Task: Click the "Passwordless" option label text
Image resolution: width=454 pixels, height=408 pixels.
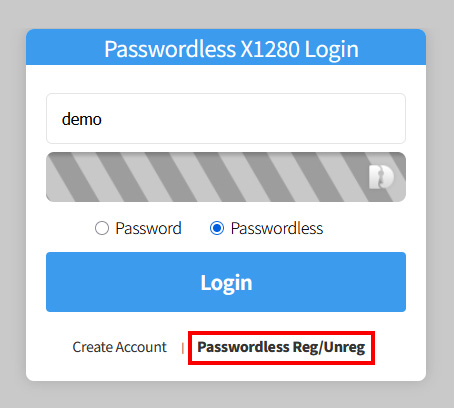Action: [x=277, y=228]
